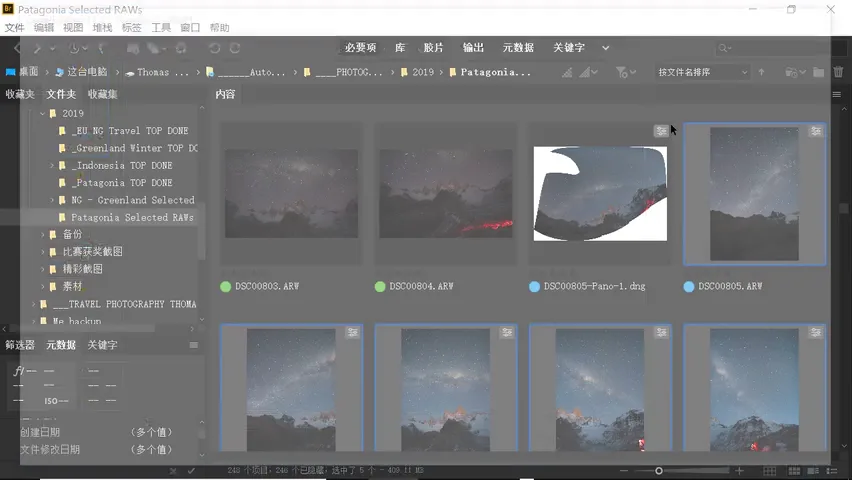Switch to the 必要项 workspace
This screenshot has height=480, width=852.
[360, 48]
